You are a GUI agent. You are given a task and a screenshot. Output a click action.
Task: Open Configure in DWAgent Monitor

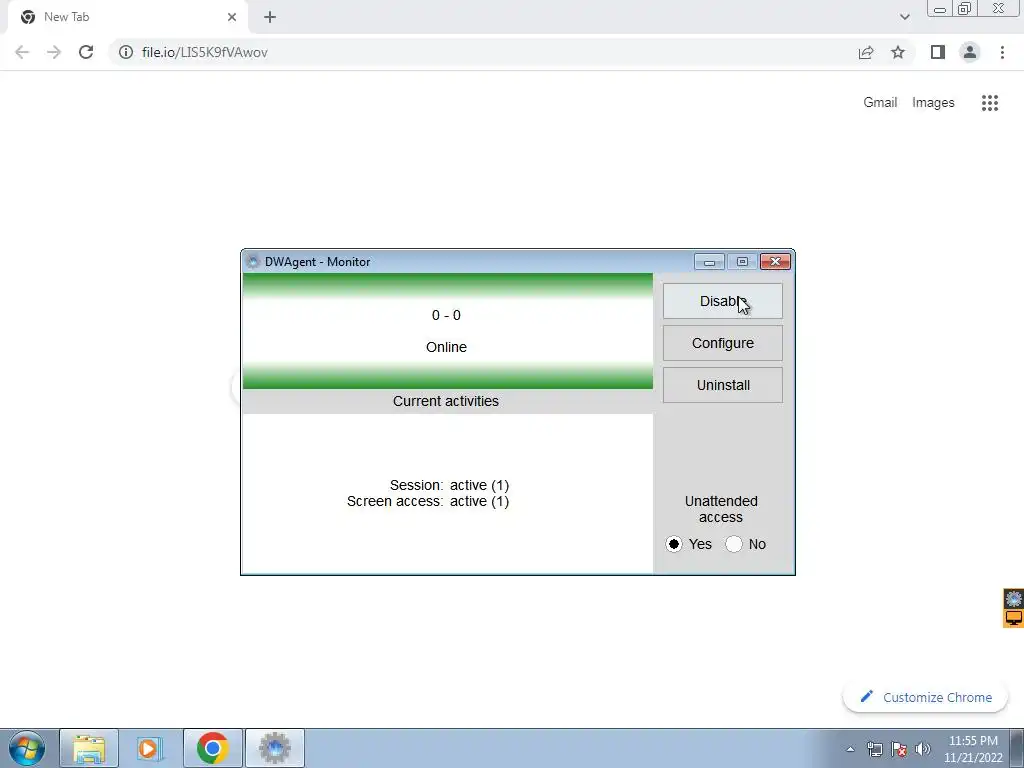point(722,344)
